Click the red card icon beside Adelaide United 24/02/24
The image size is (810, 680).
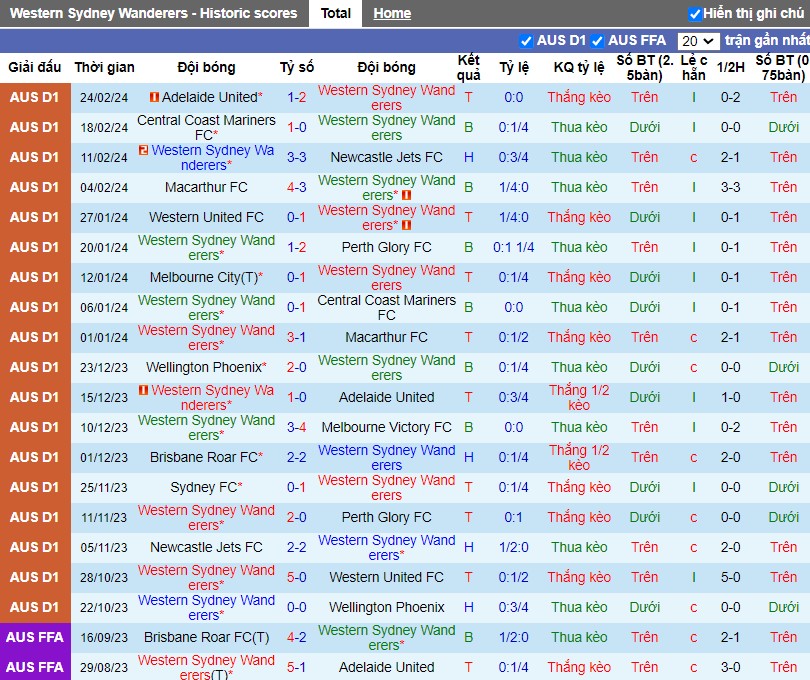coord(154,97)
